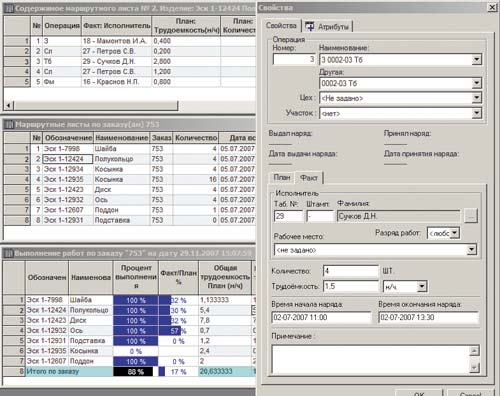This screenshot has height=396, width=500.
Task: Click the 88 % total progress bar
Action: (x=136, y=372)
